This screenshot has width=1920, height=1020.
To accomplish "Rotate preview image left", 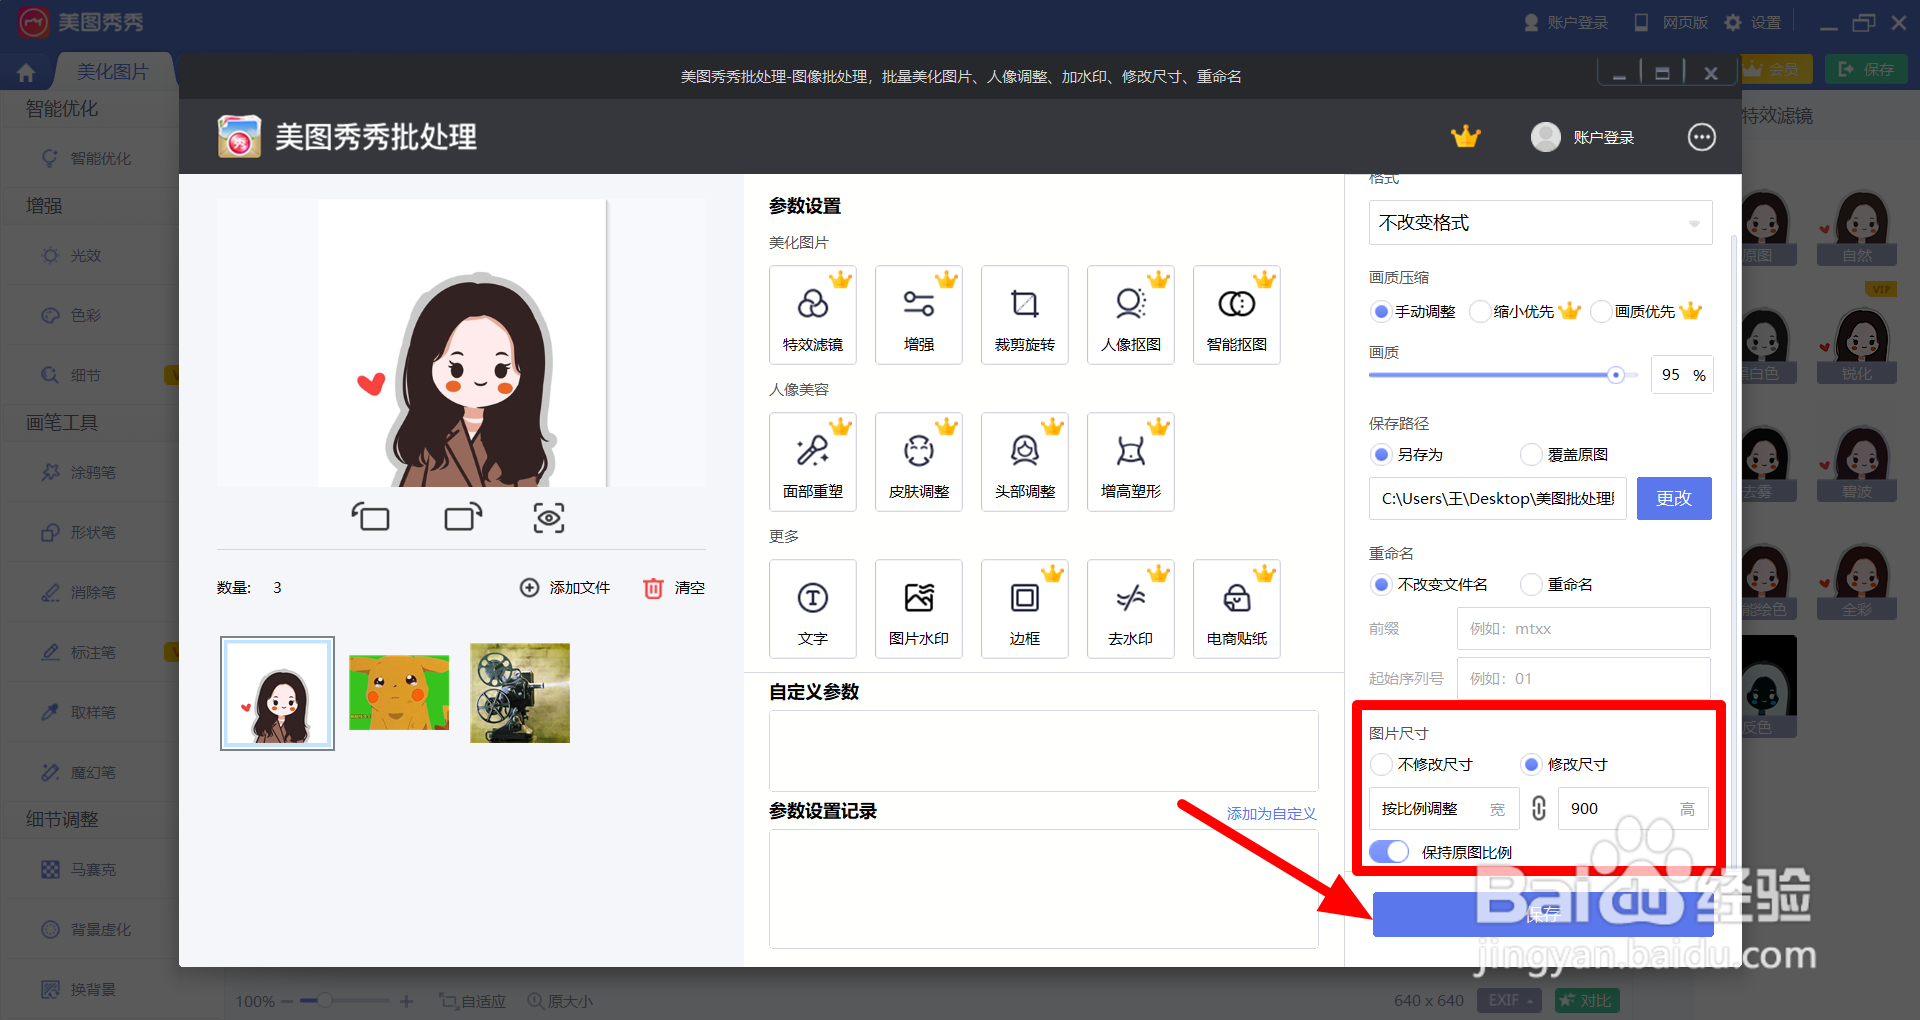I will 370,517.
